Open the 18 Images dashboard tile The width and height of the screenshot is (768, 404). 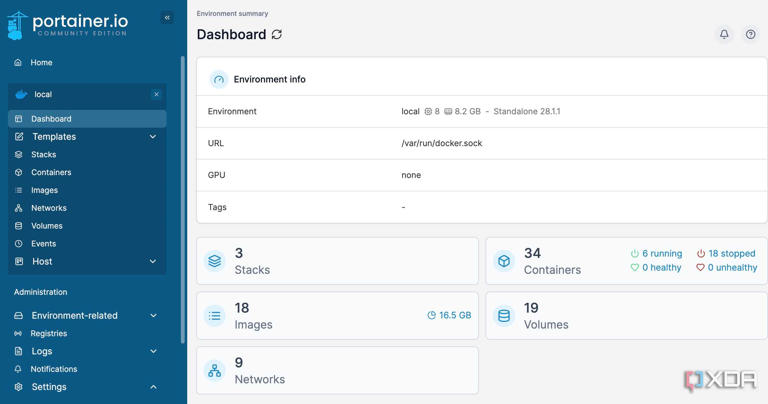337,316
